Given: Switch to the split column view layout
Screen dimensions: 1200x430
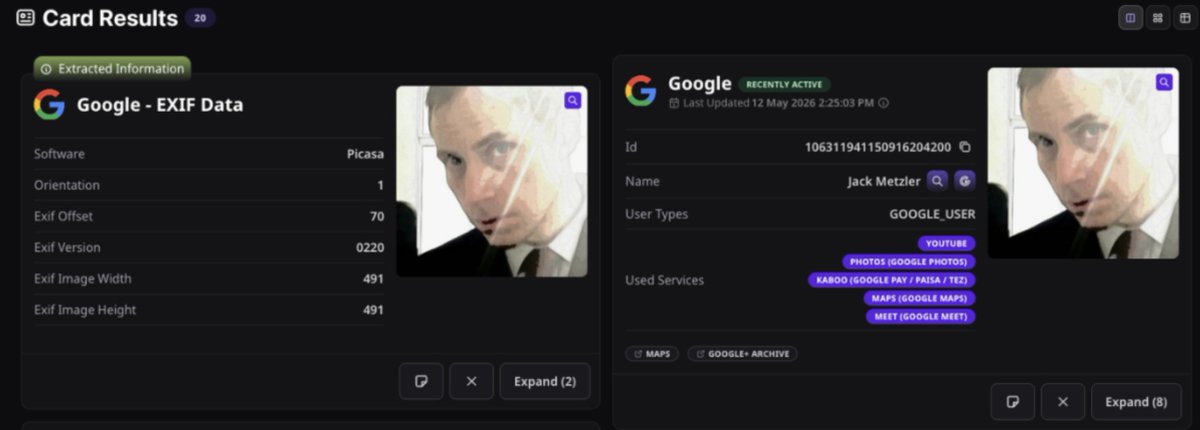Looking at the screenshot, I should [1131, 18].
